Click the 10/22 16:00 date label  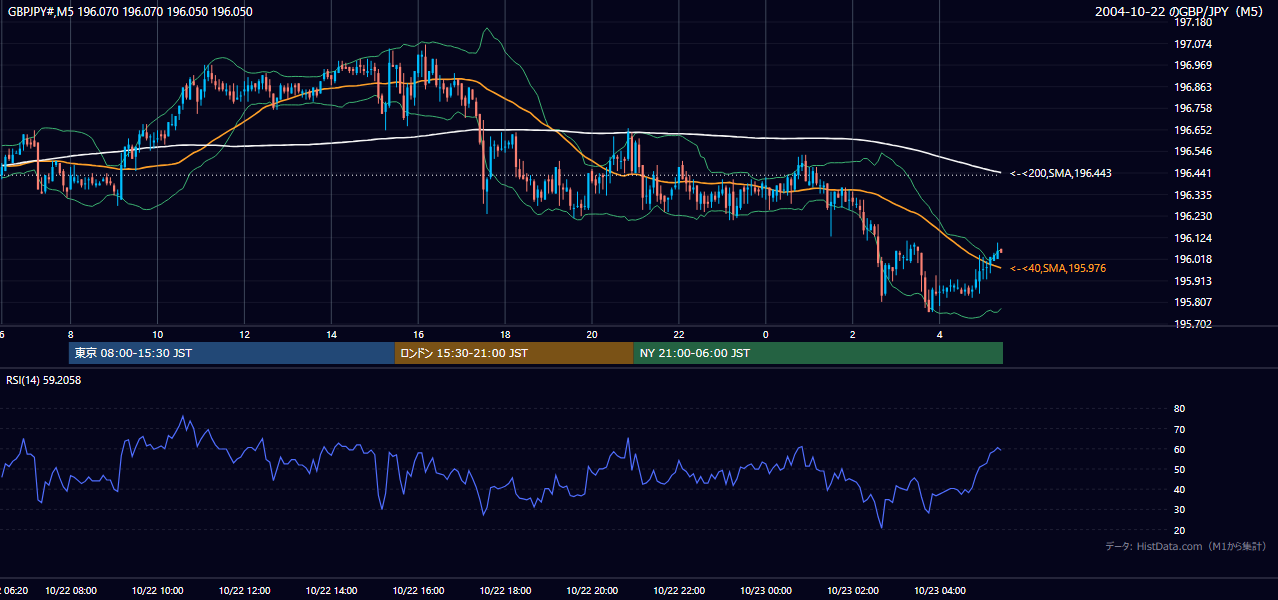418,590
